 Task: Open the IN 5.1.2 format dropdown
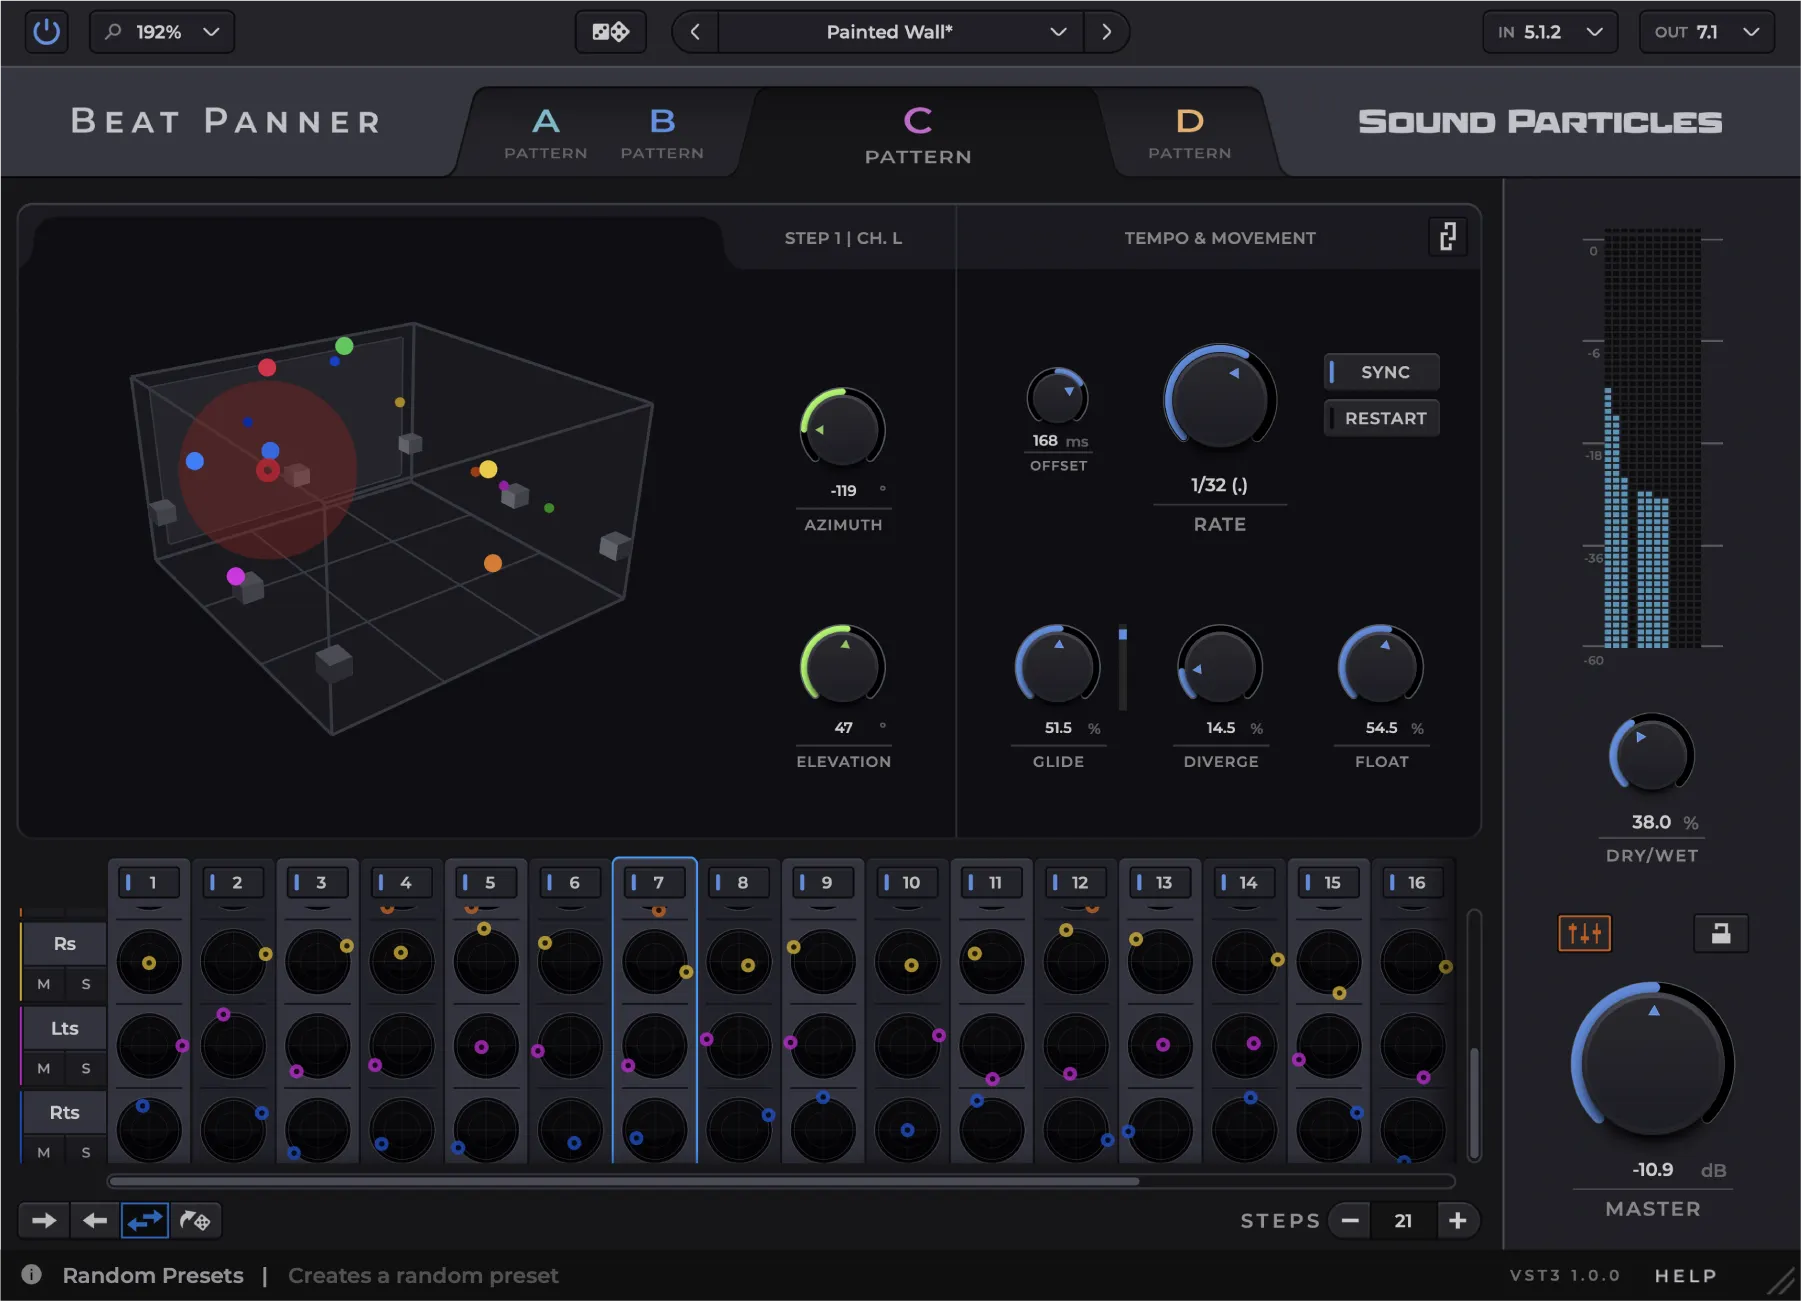pos(1549,32)
